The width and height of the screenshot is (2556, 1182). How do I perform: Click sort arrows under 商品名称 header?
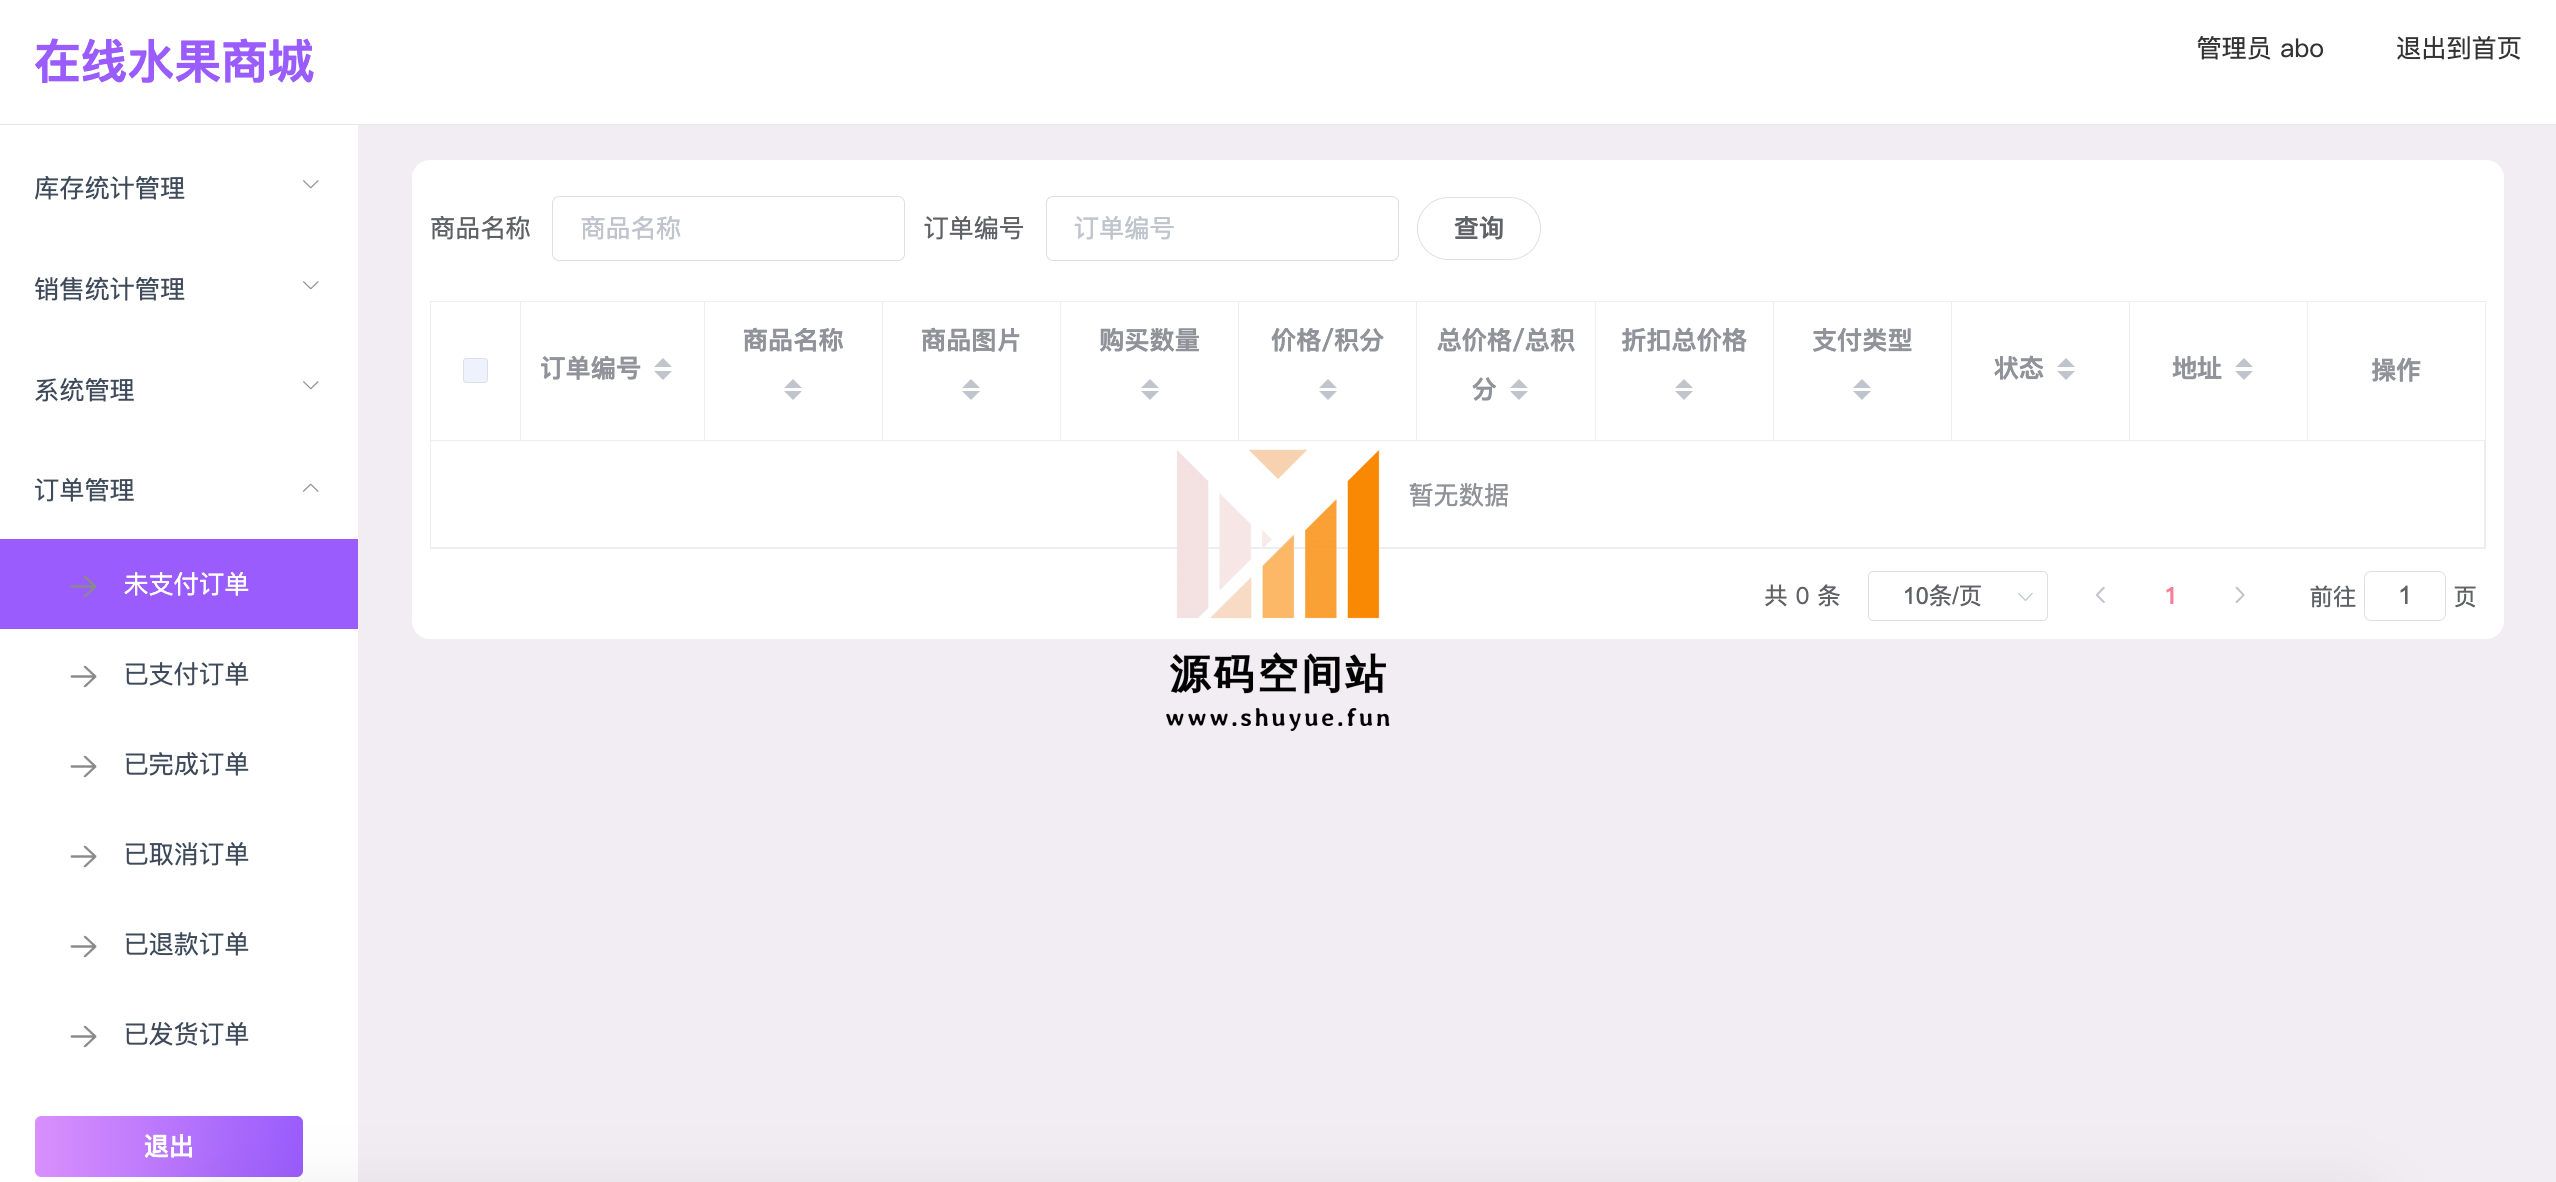coord(793,390)
